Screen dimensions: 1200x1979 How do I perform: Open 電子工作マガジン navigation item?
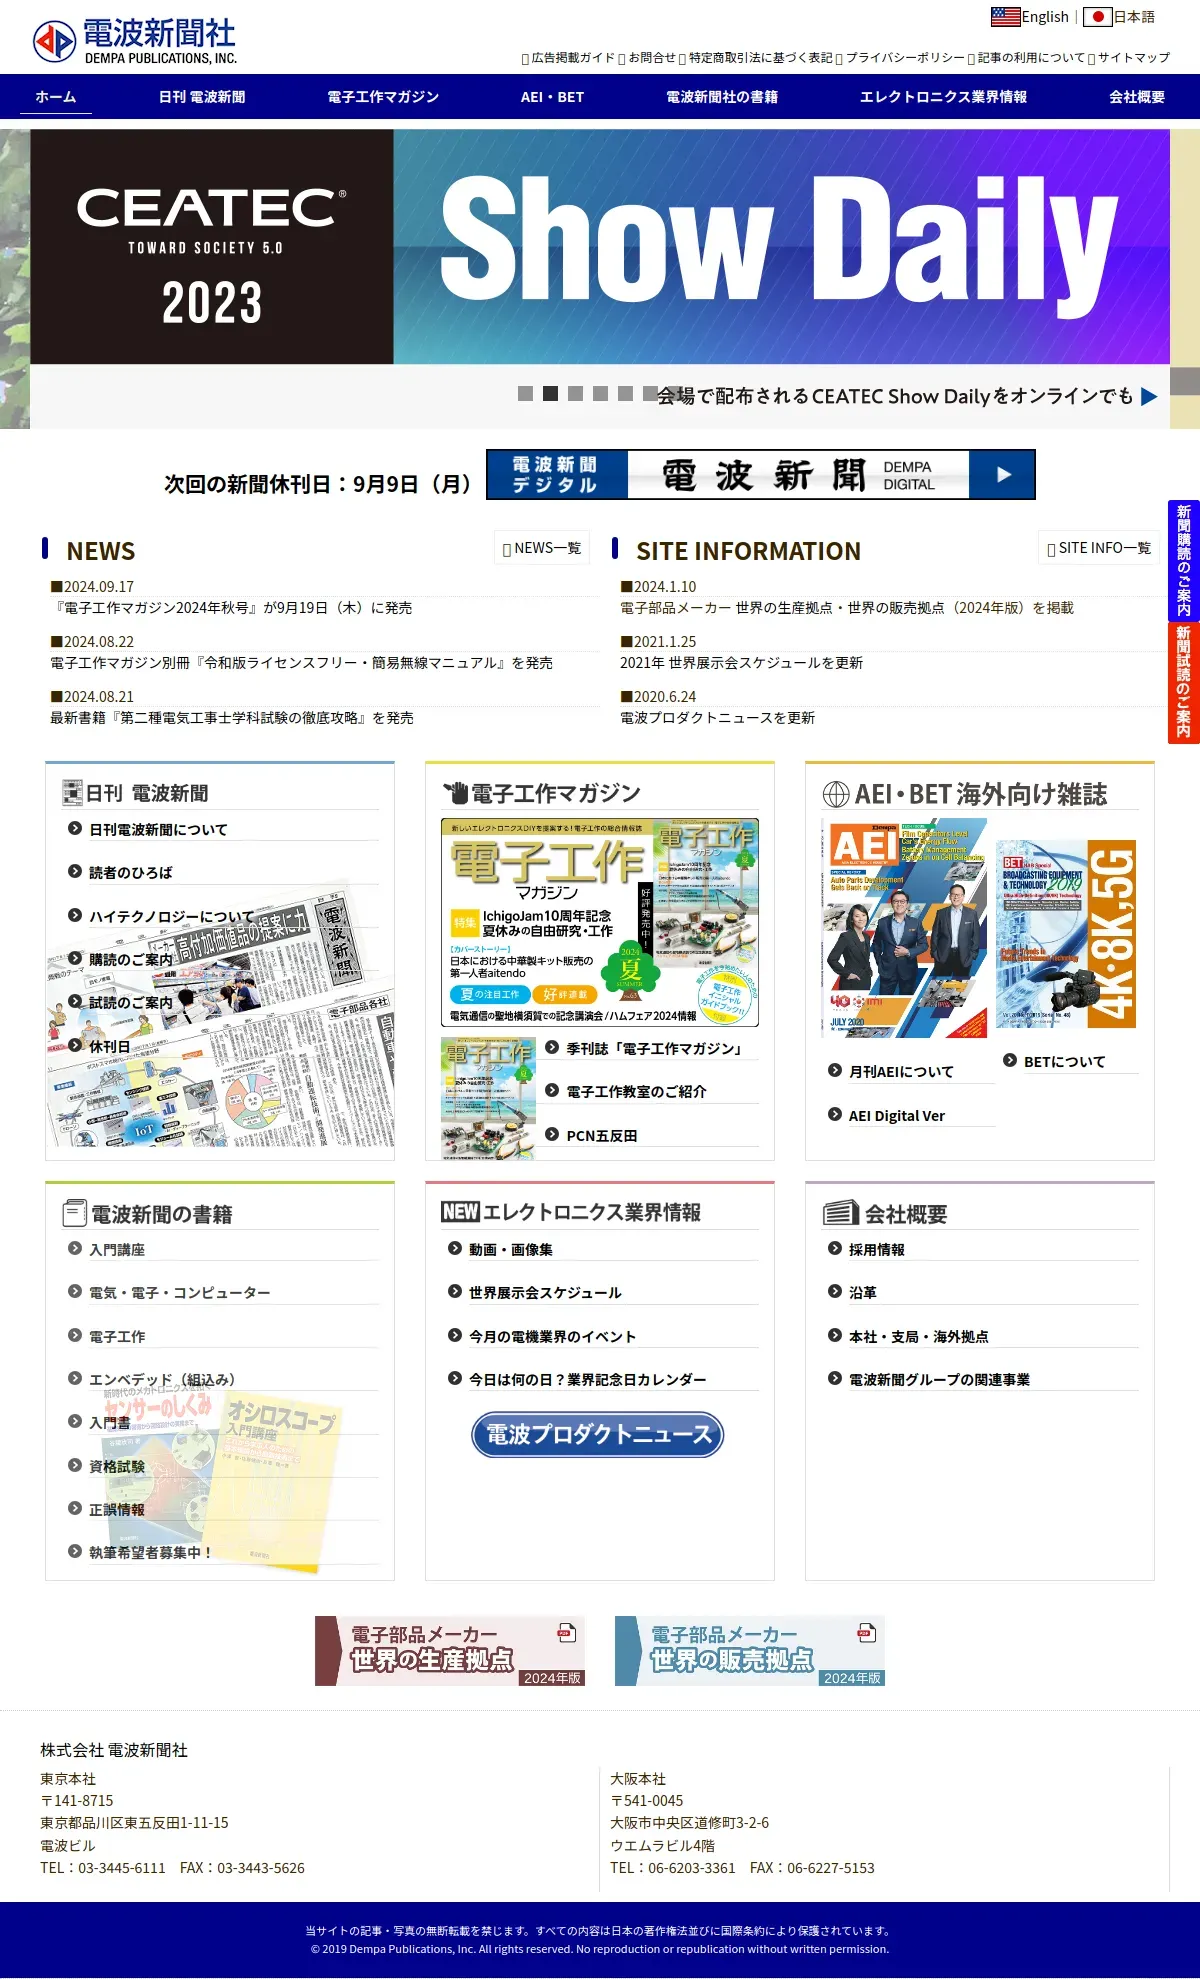pos(383,97)
